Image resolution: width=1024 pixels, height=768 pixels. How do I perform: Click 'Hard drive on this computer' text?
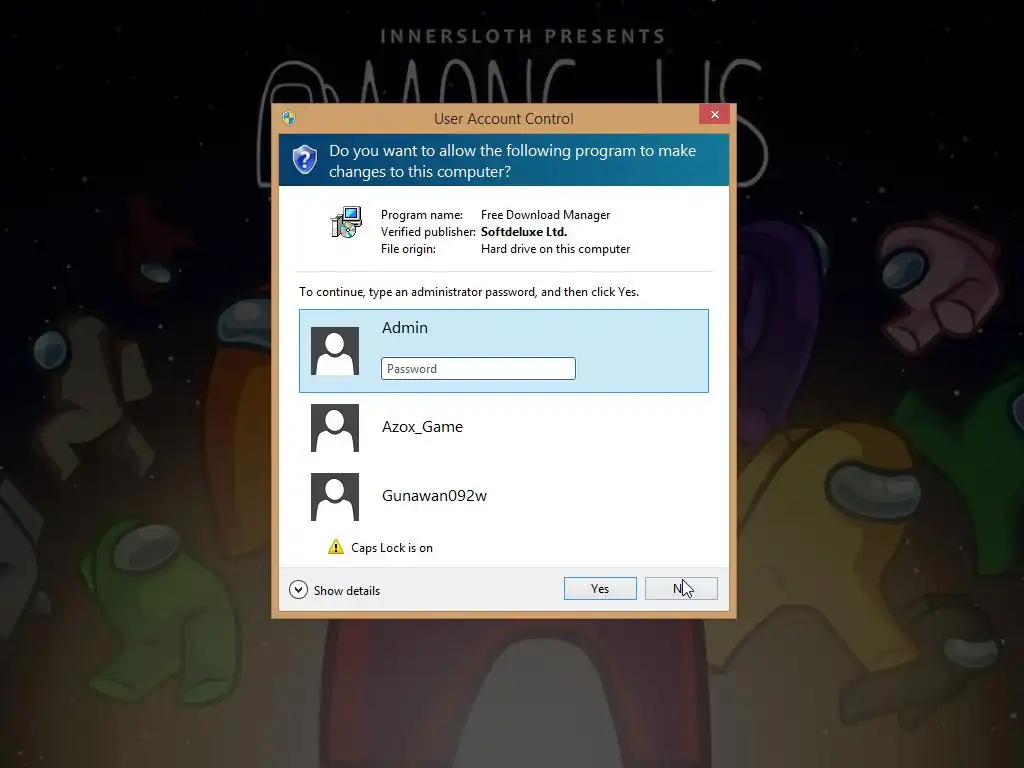click(x=555, y=249)
